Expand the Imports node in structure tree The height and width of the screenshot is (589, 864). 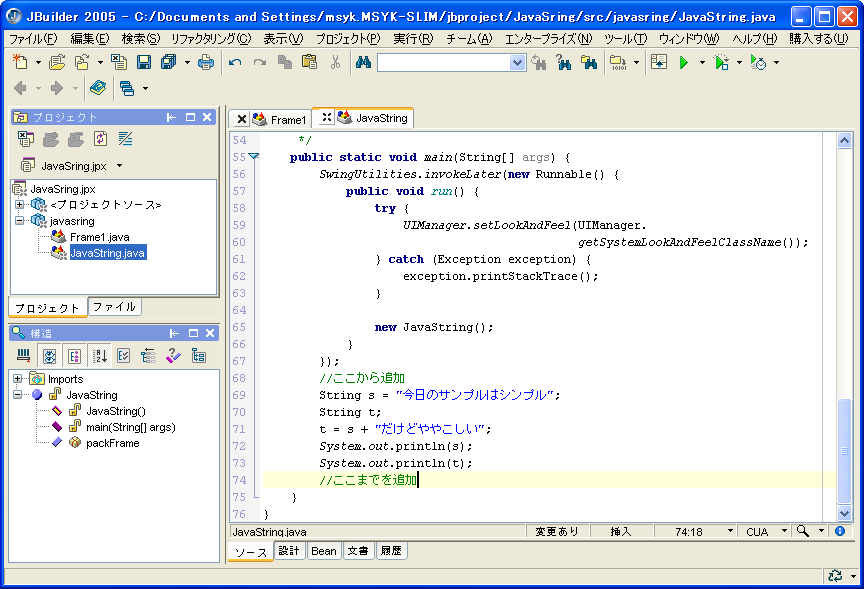click(x=18, y=379)
